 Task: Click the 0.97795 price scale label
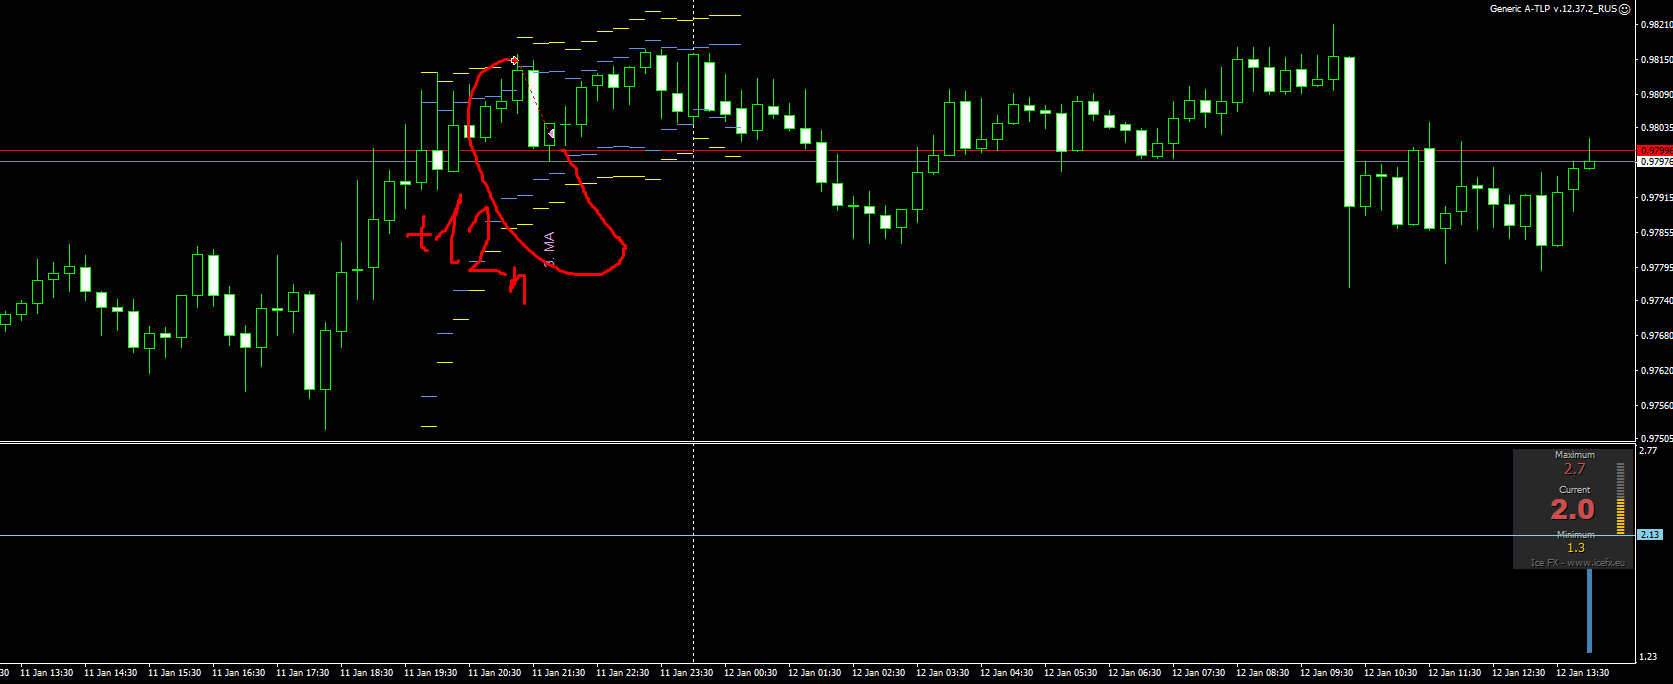1656,268
